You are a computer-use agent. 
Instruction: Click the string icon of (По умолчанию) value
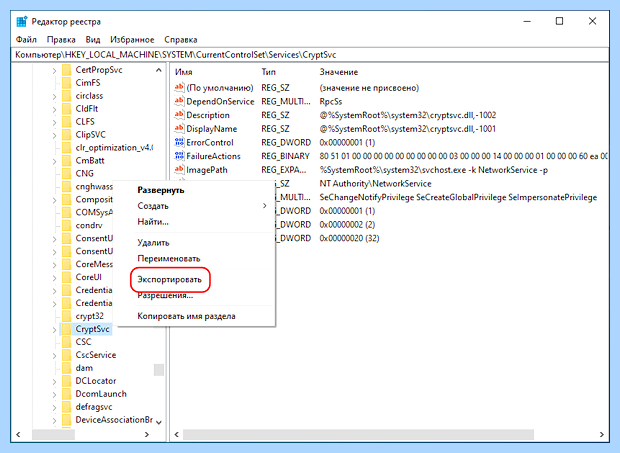coord(179,87)
